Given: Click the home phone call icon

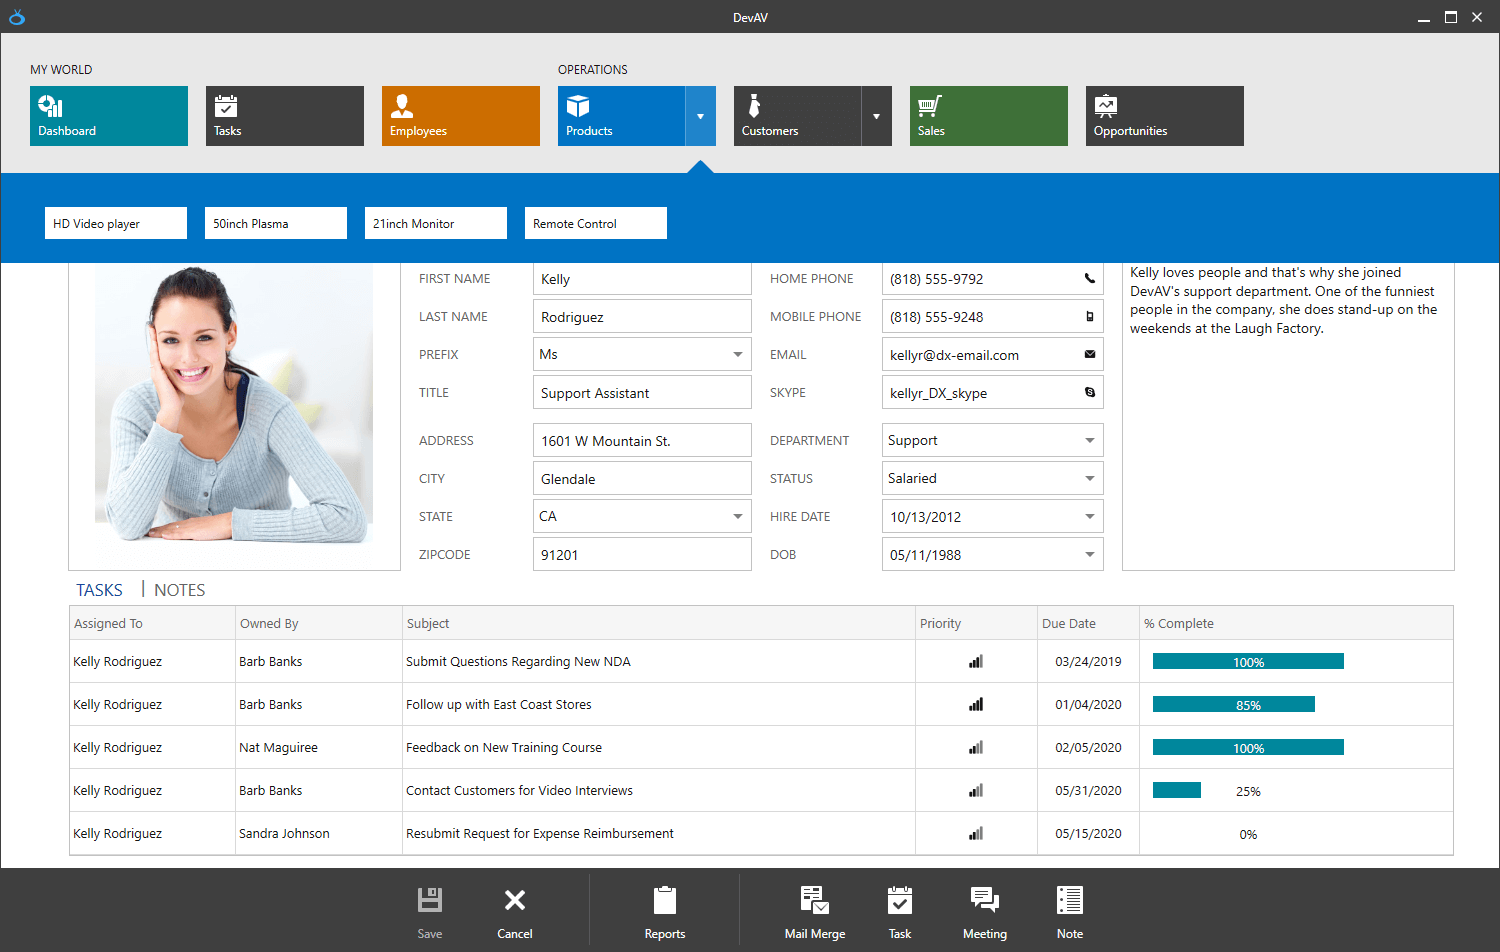Looking at the screenshot, I should coord(1089,279).
